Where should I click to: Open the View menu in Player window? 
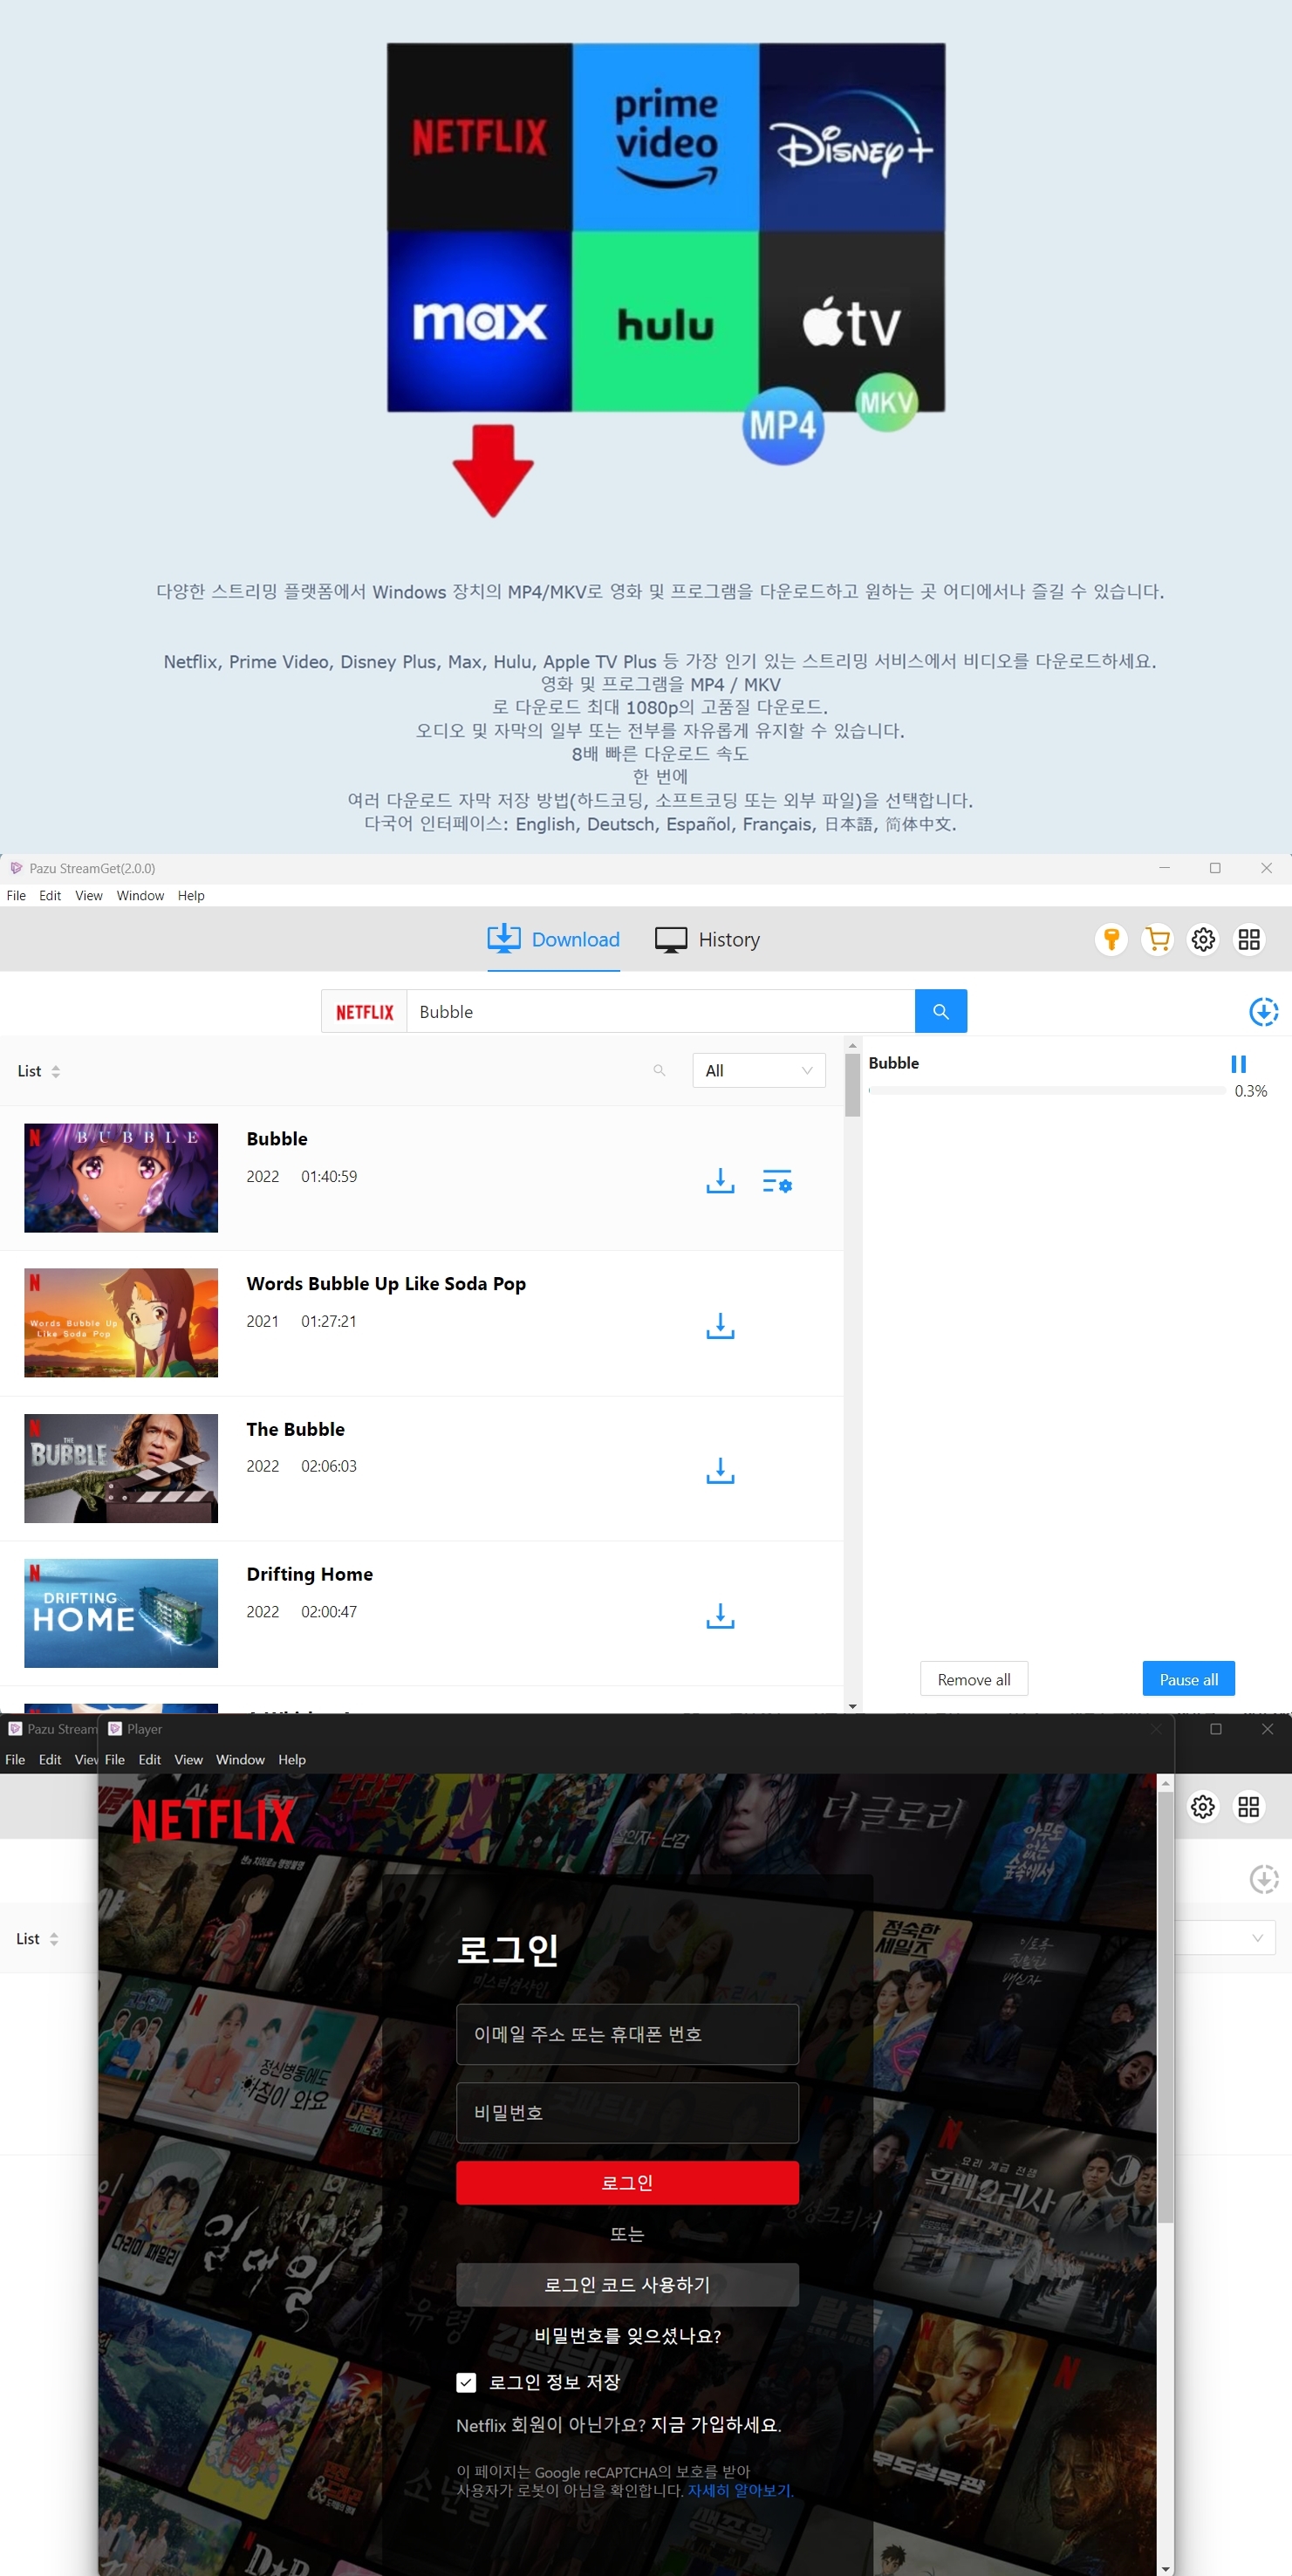(x=188, y=1759)
